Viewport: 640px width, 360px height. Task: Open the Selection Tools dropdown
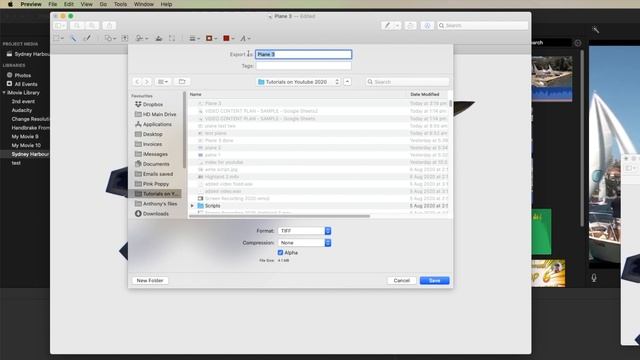coord(59,38)
